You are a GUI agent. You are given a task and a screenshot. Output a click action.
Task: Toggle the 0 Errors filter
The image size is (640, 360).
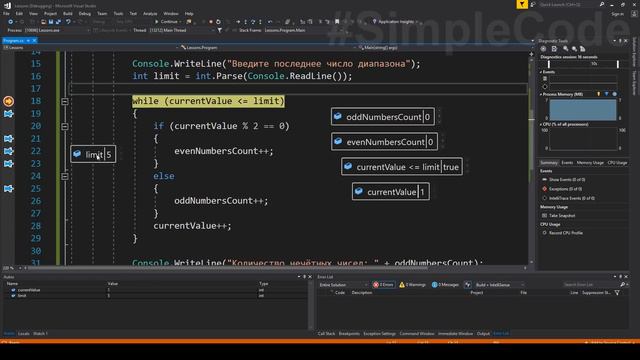pyautogui.click(x=383, y=284)
